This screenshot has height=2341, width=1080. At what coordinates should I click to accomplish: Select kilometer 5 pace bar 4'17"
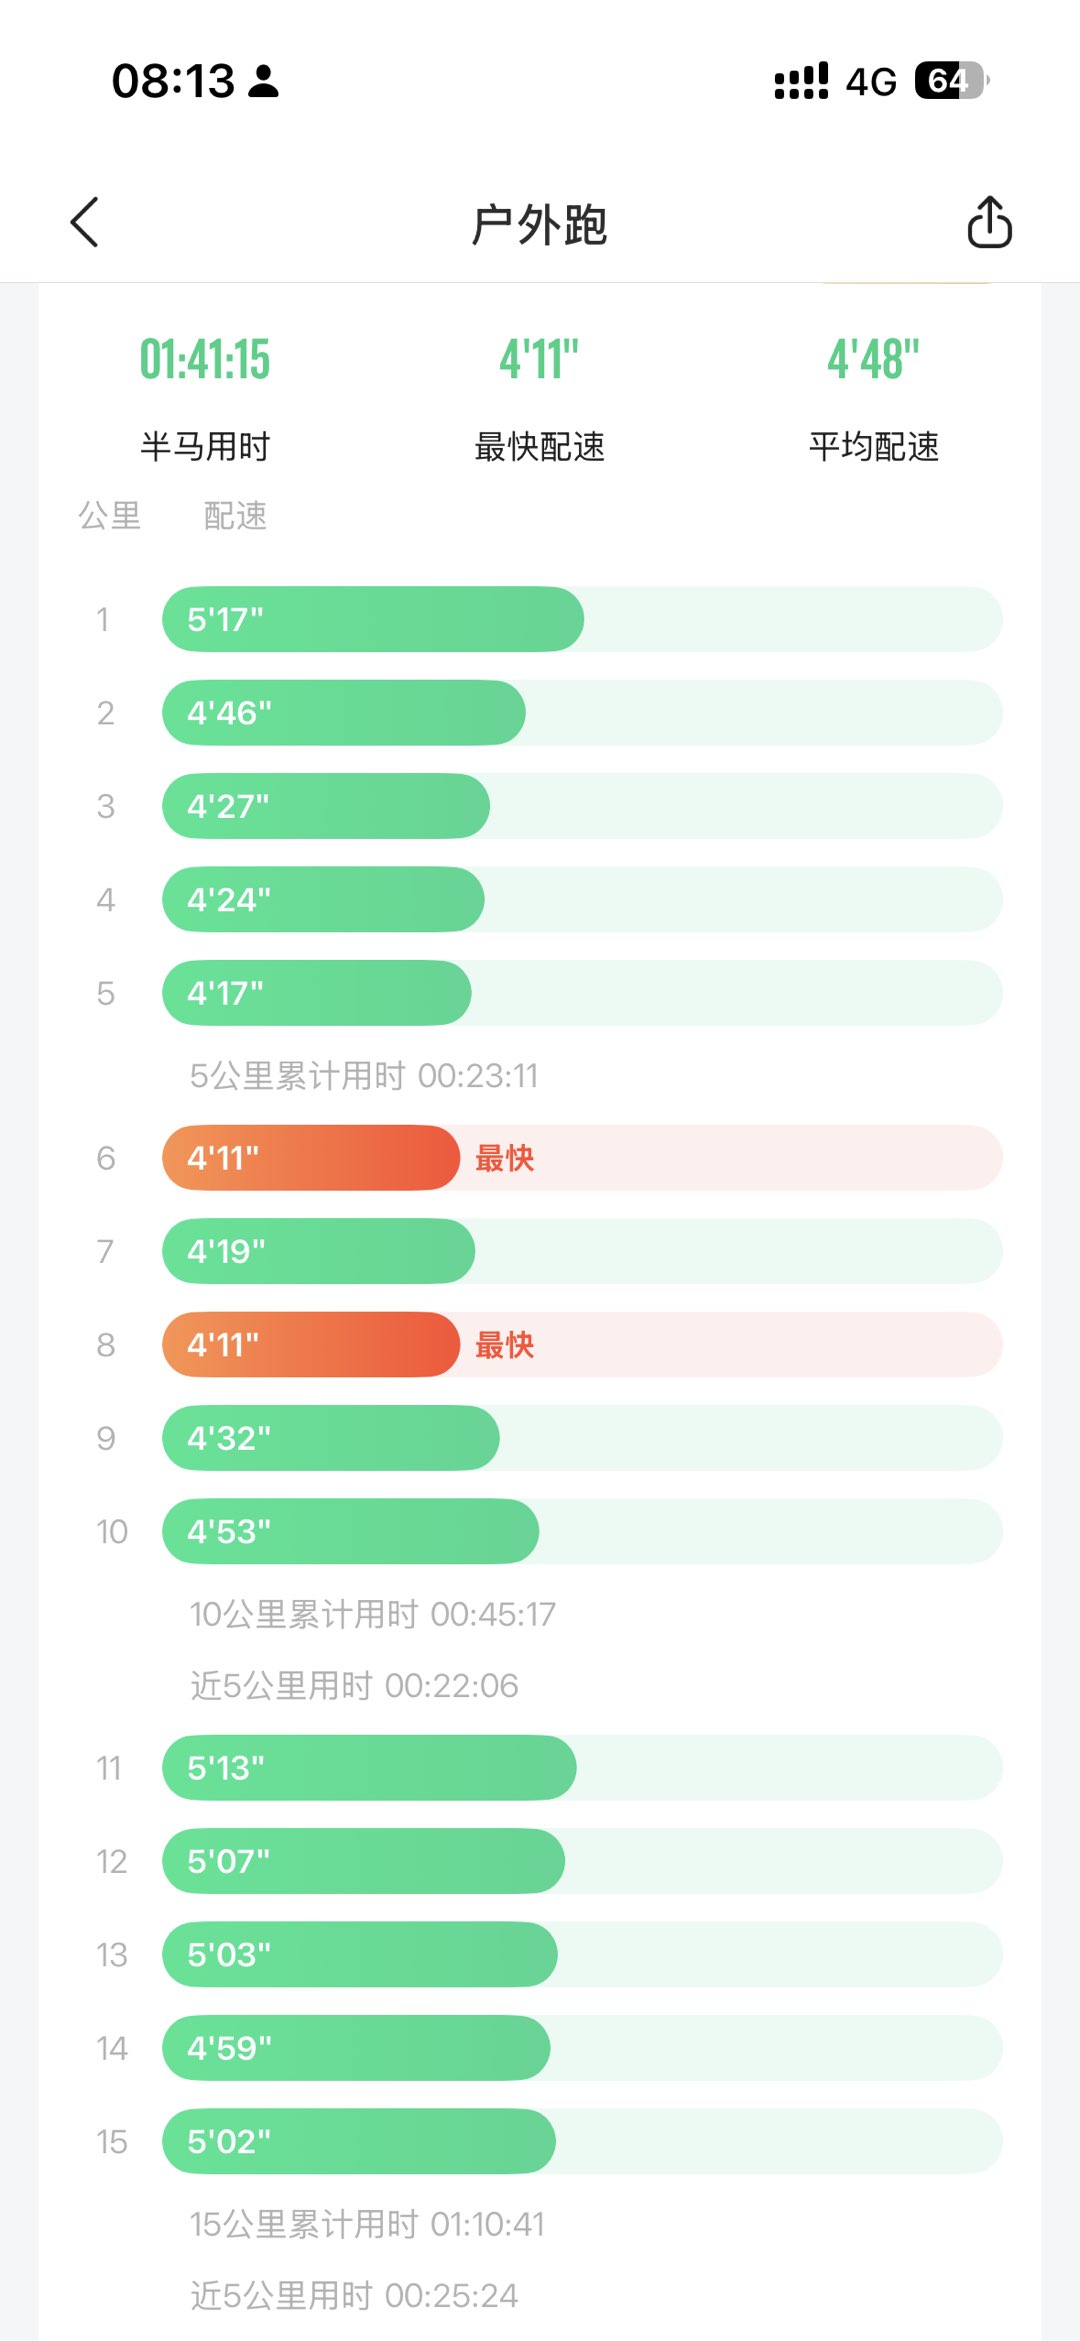pyautogui.click(x=317, y=993)
